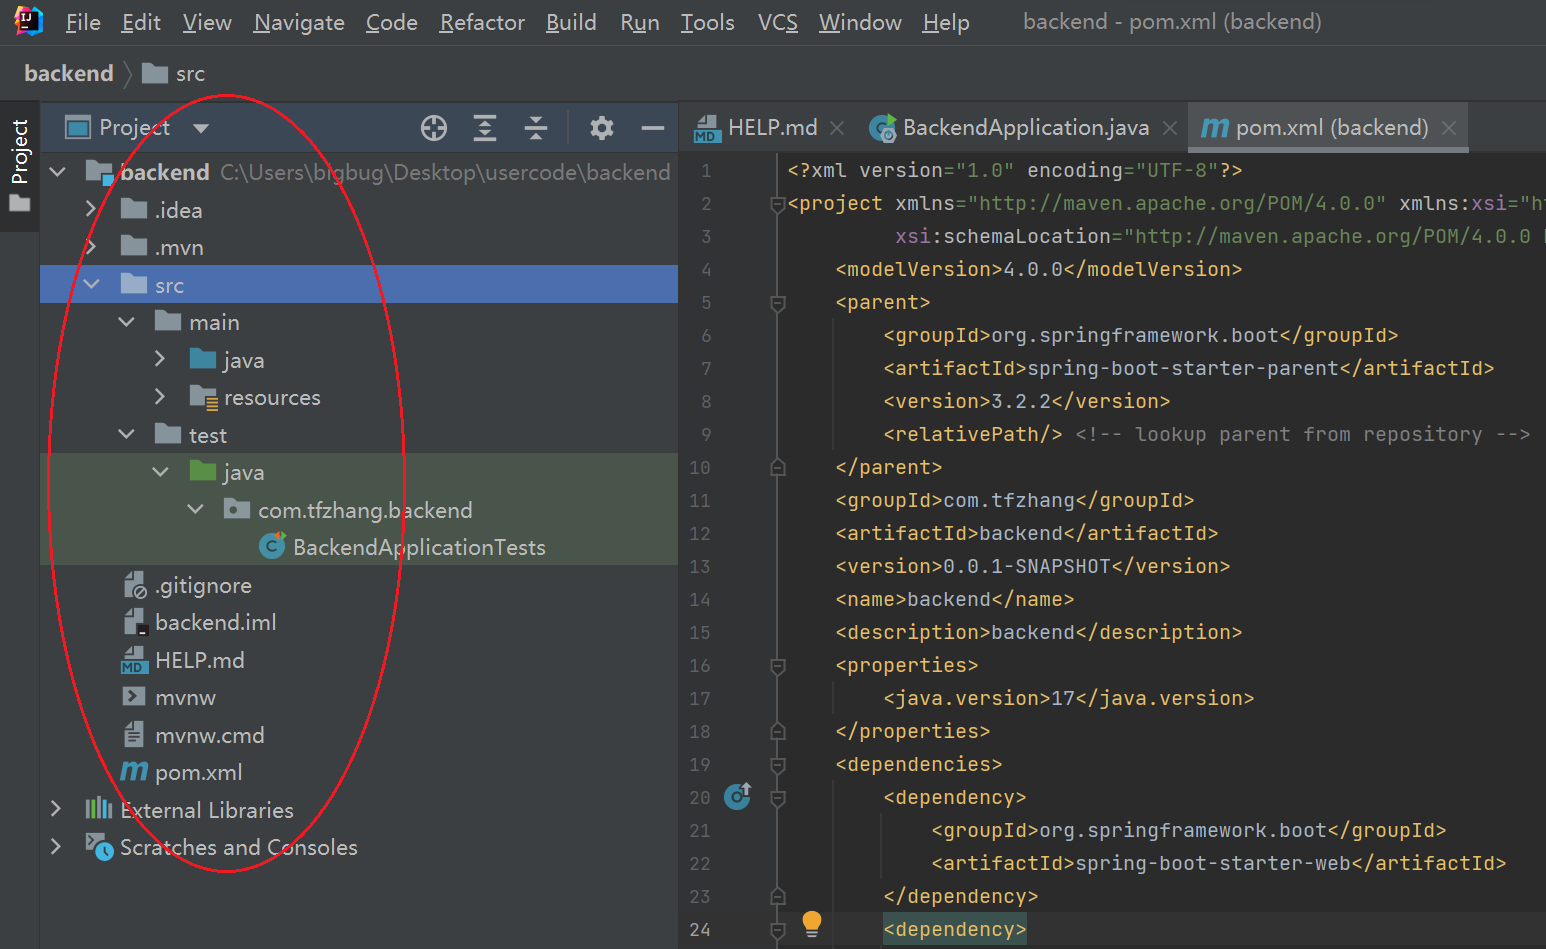Viewport: 1546px width, 949px height.
Task: Collapse the src folder
Action: [x=91, y=284]
